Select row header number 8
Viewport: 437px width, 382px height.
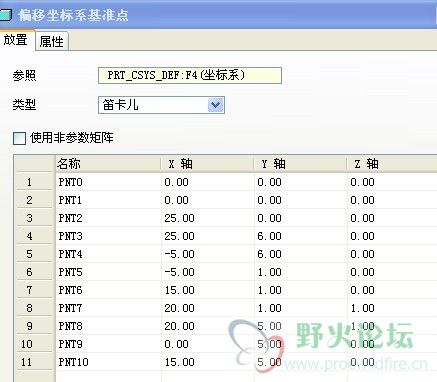coord(34,308)
